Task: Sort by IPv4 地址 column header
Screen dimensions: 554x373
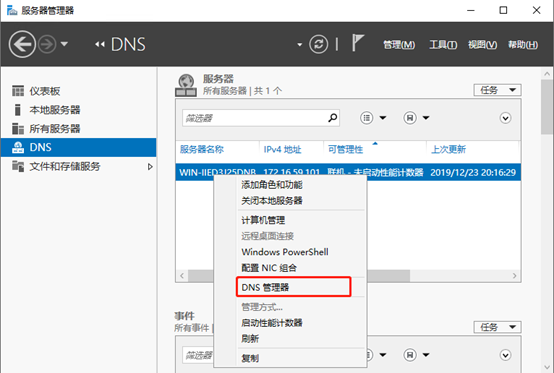Action: (282, 149)
